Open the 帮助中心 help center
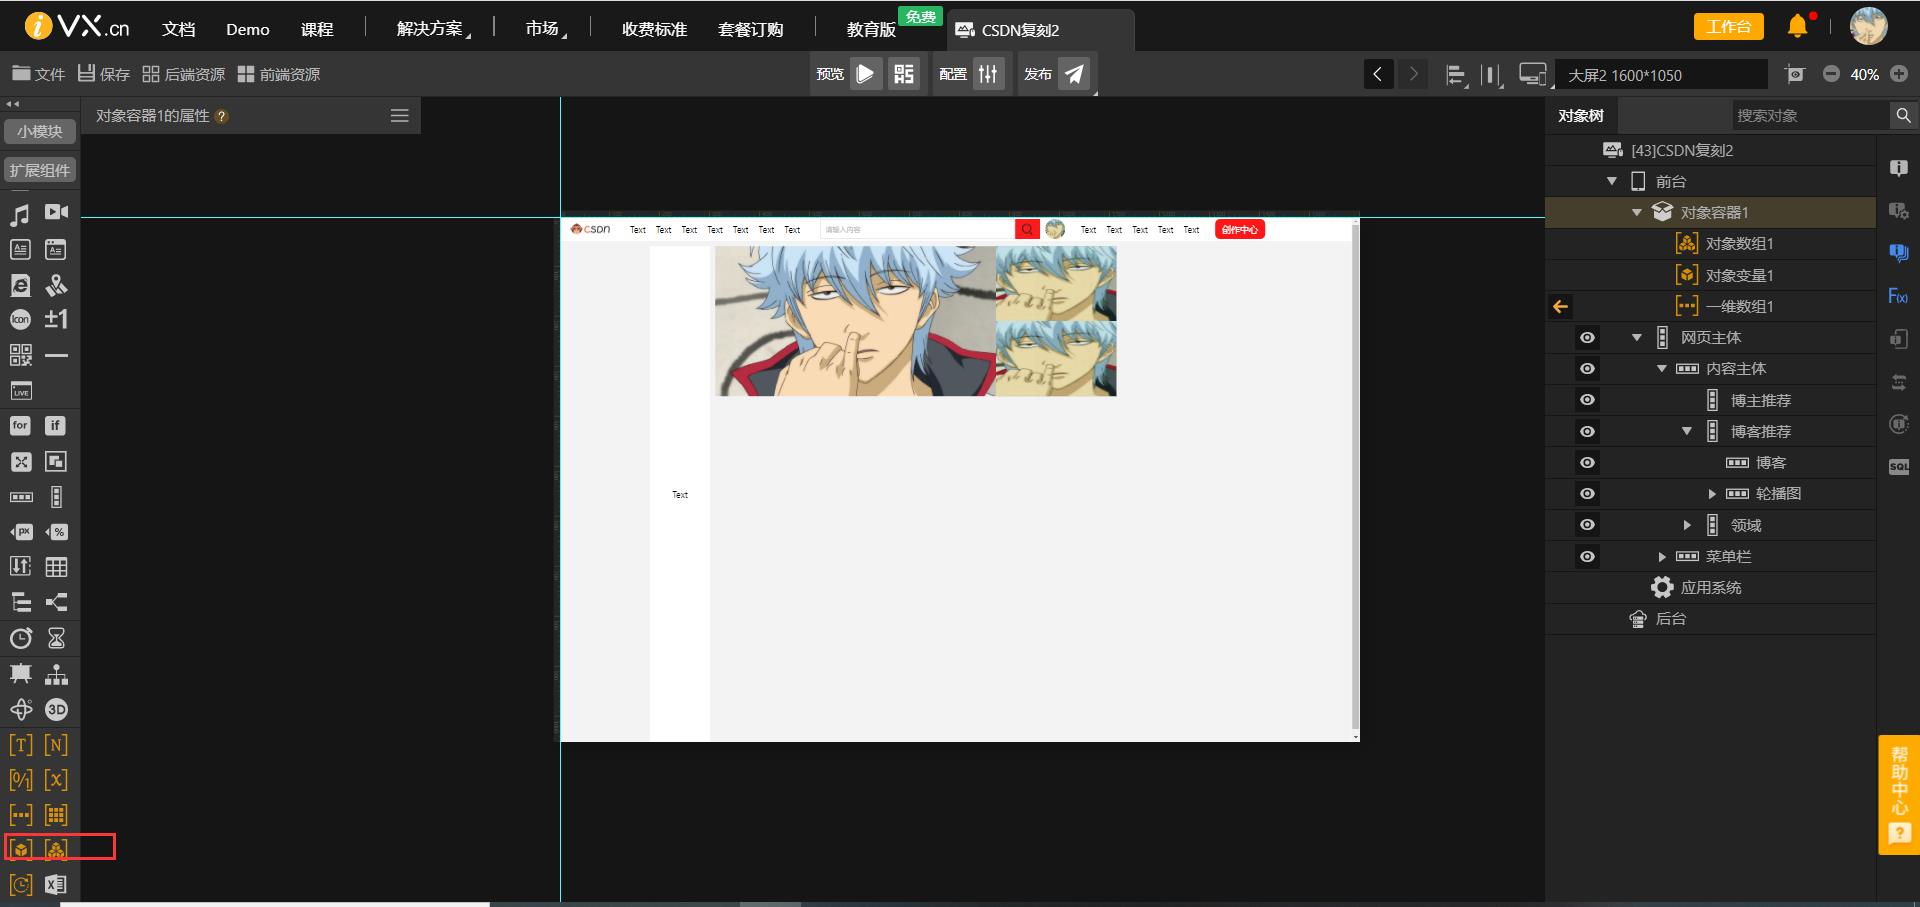Viewport: 1920px width, 907px height. [x=1899, y=795]
